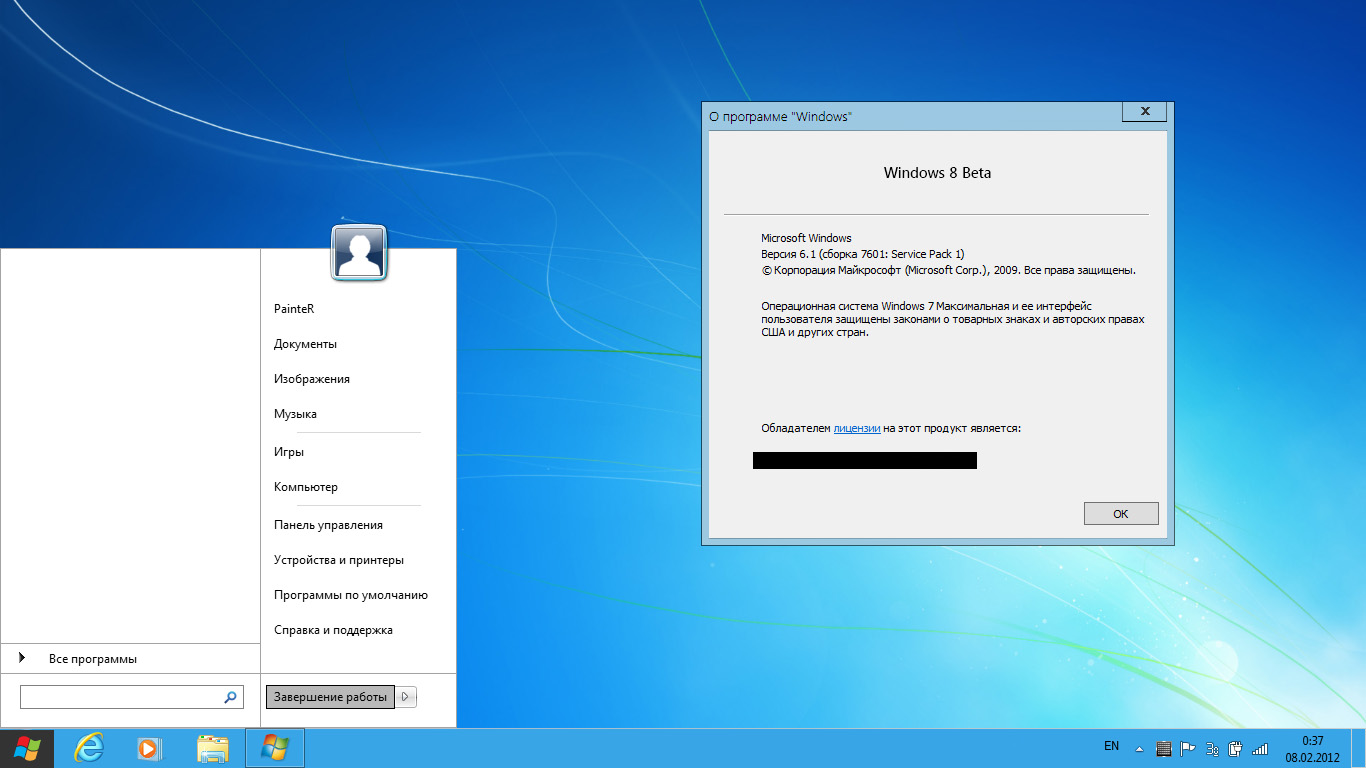Image resolution: width=1366 pixels, height=768 pixels.
Task: Open Windows Explorer folder icon on taskbar
Action: 212,748
